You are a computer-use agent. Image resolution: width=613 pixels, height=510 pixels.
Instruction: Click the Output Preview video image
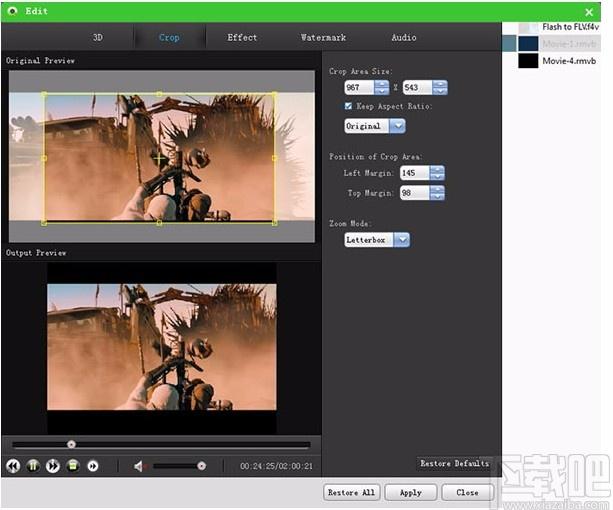point(162,347)
